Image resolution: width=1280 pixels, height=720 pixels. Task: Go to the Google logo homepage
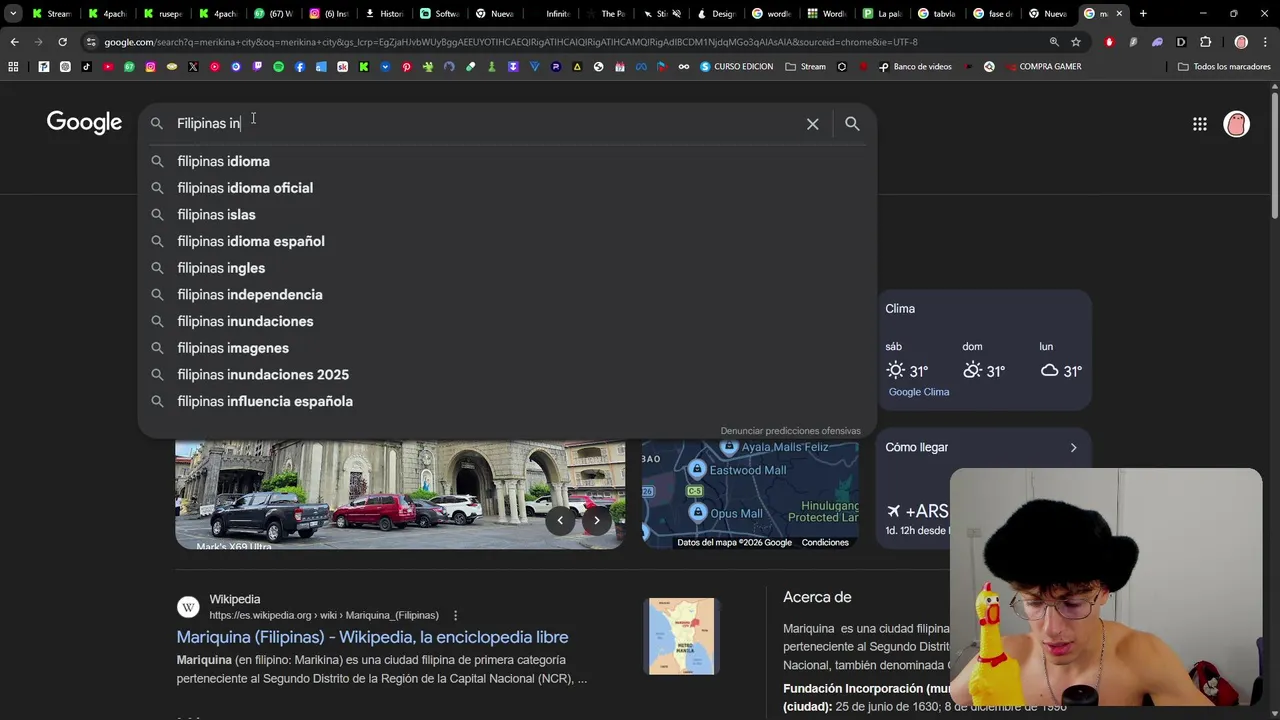coord(84,123)
